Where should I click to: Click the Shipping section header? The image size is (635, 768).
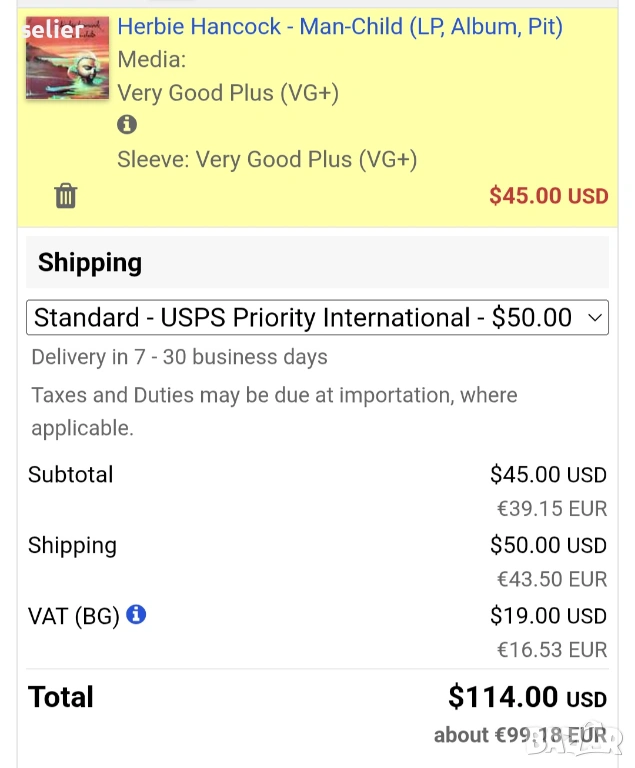[x=90, y=263]
